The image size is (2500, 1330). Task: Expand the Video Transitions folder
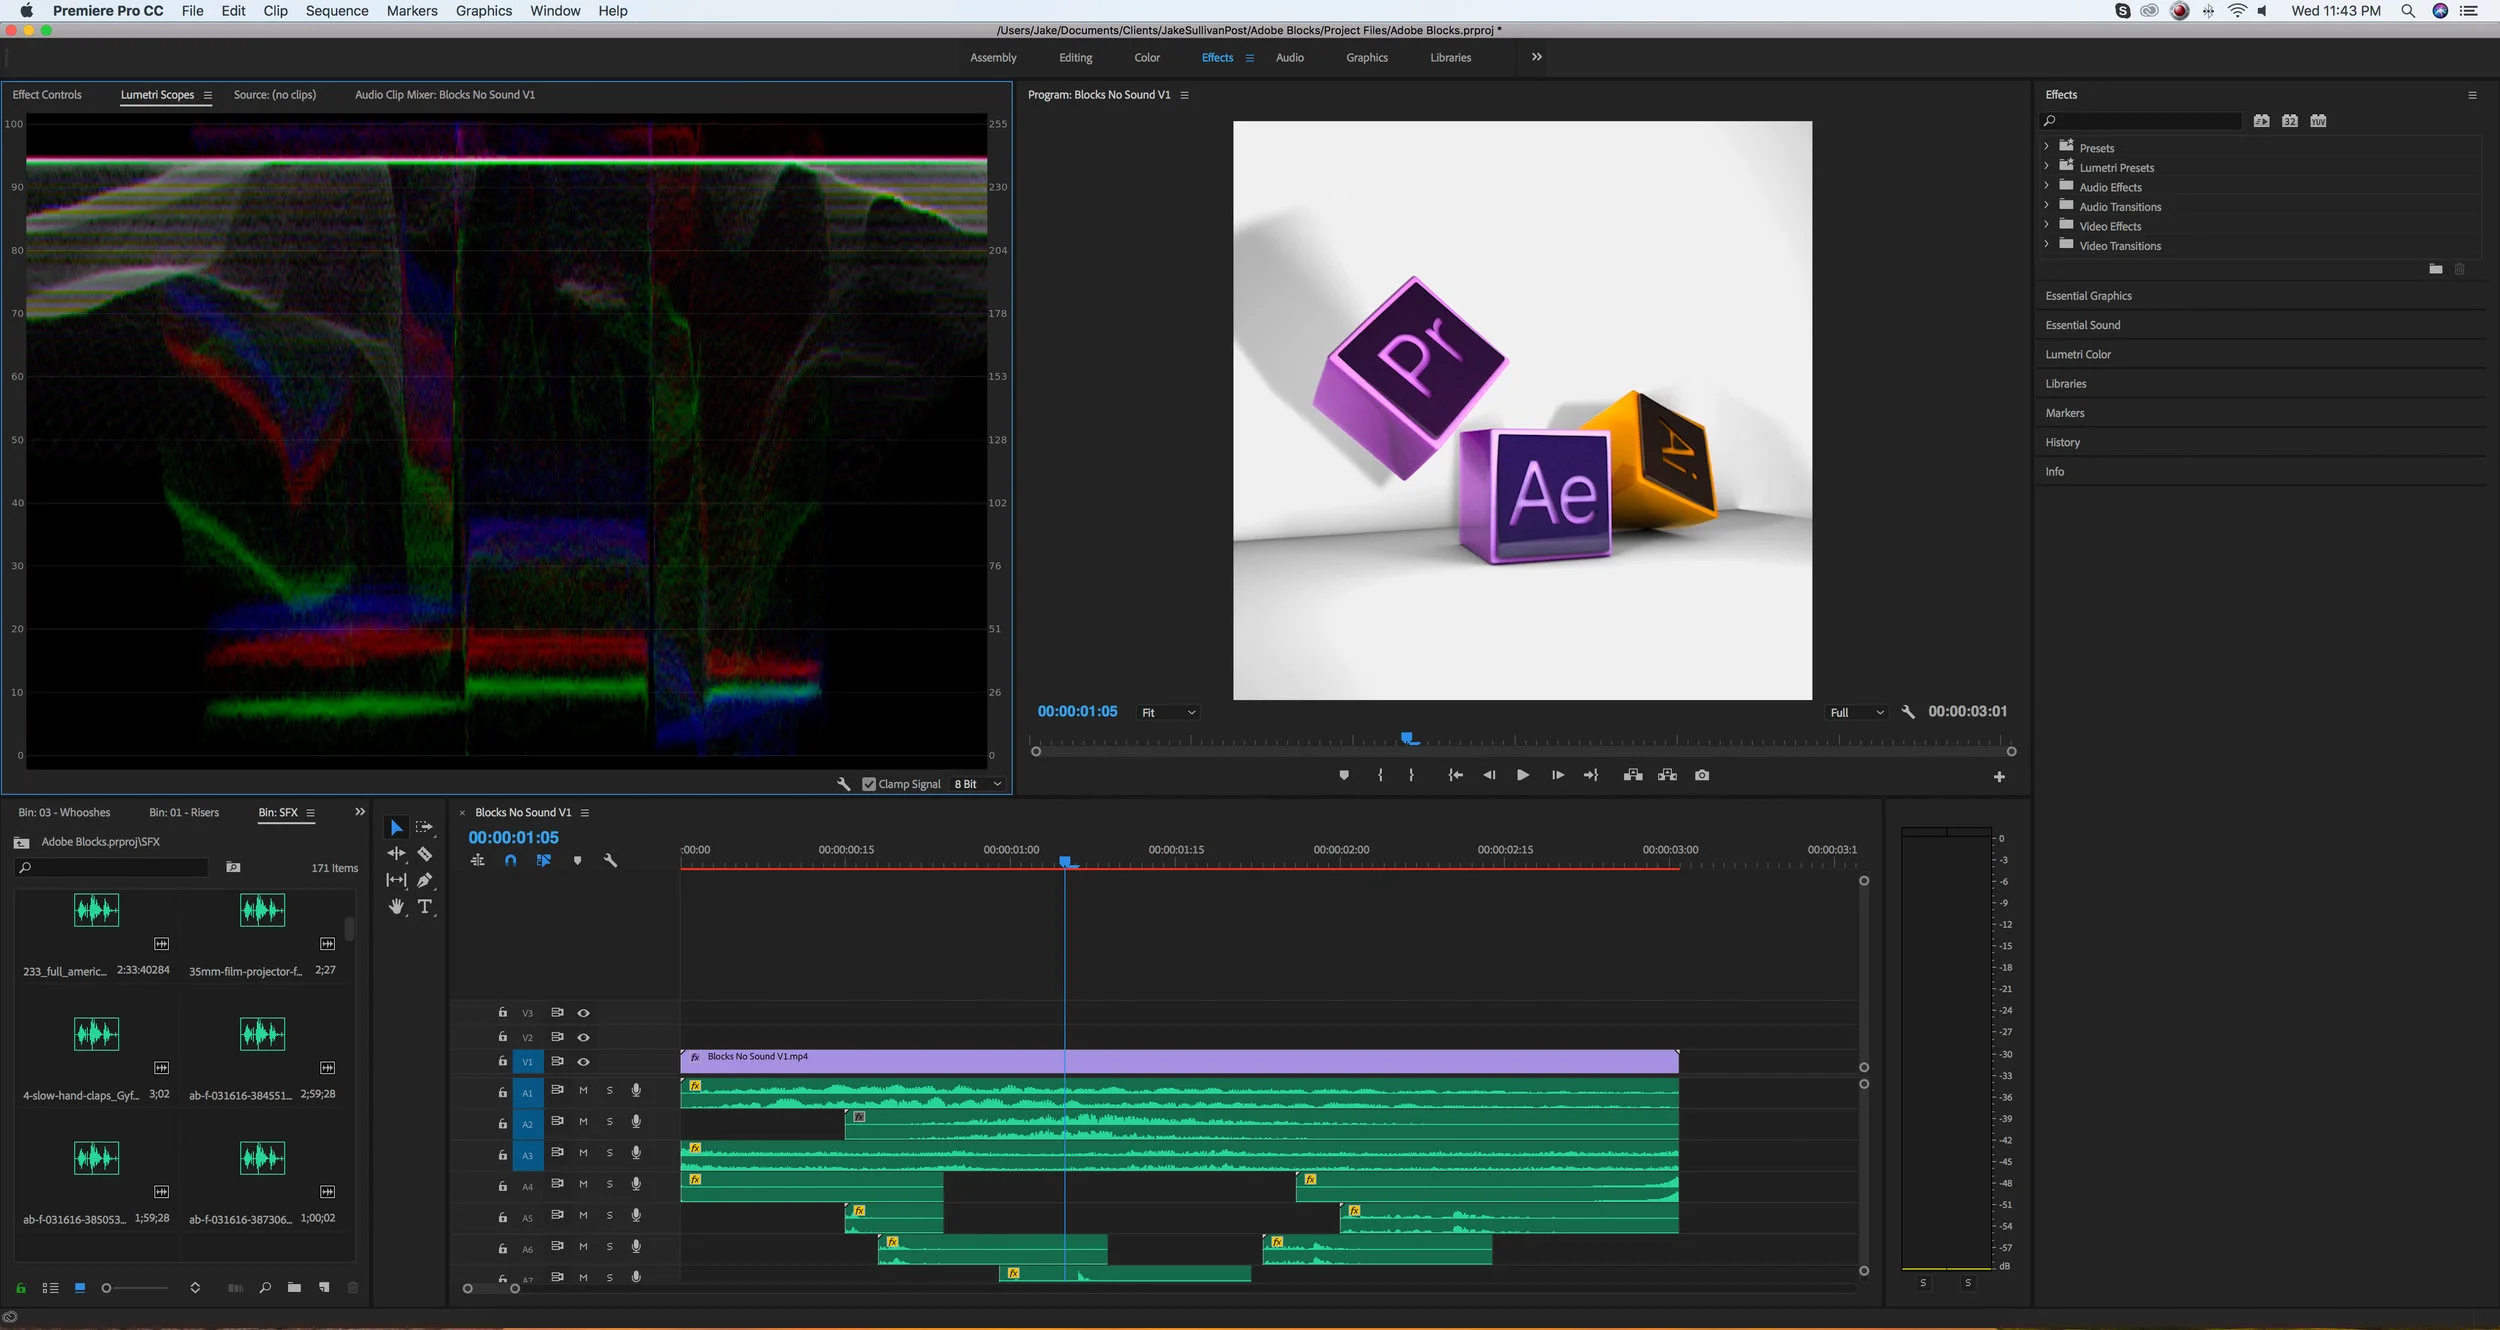[x=2046, y=244]
